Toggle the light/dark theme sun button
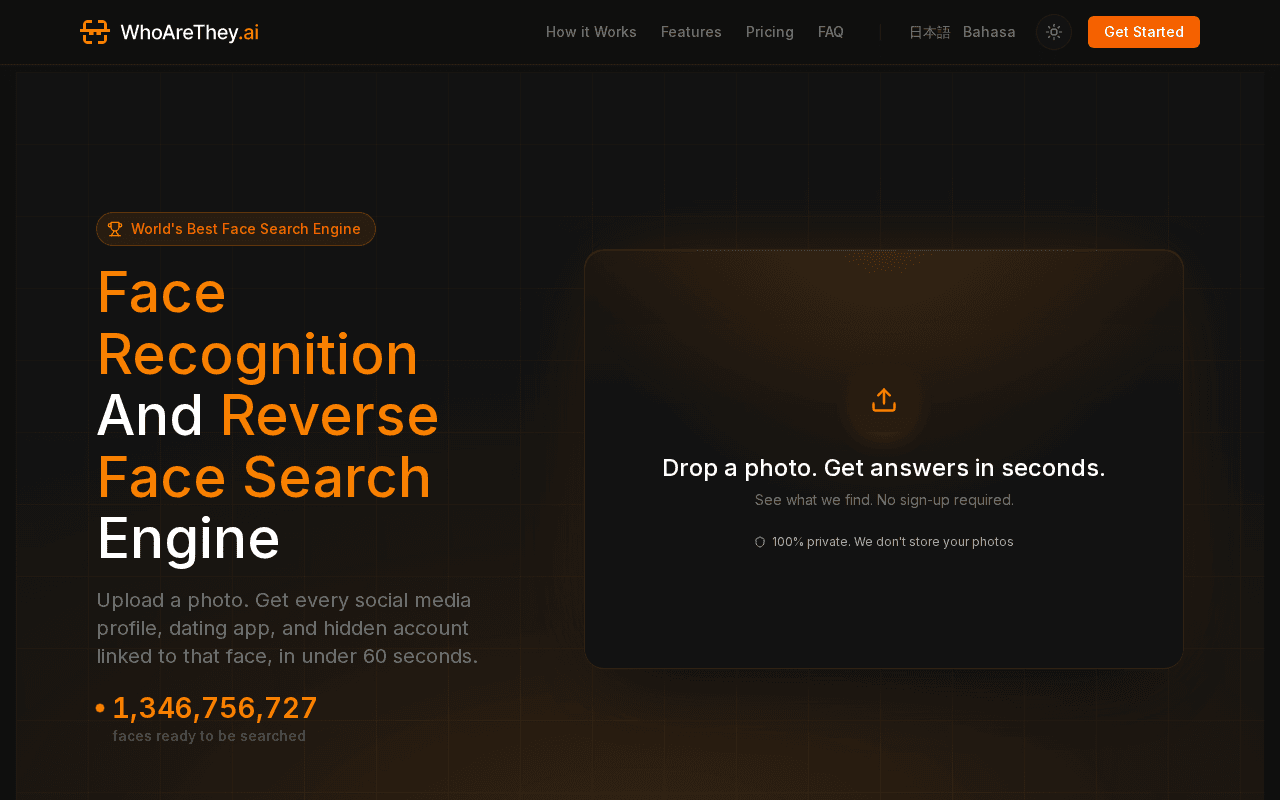The height and width of the screenshot is (800, 1280). [1054, 32]
